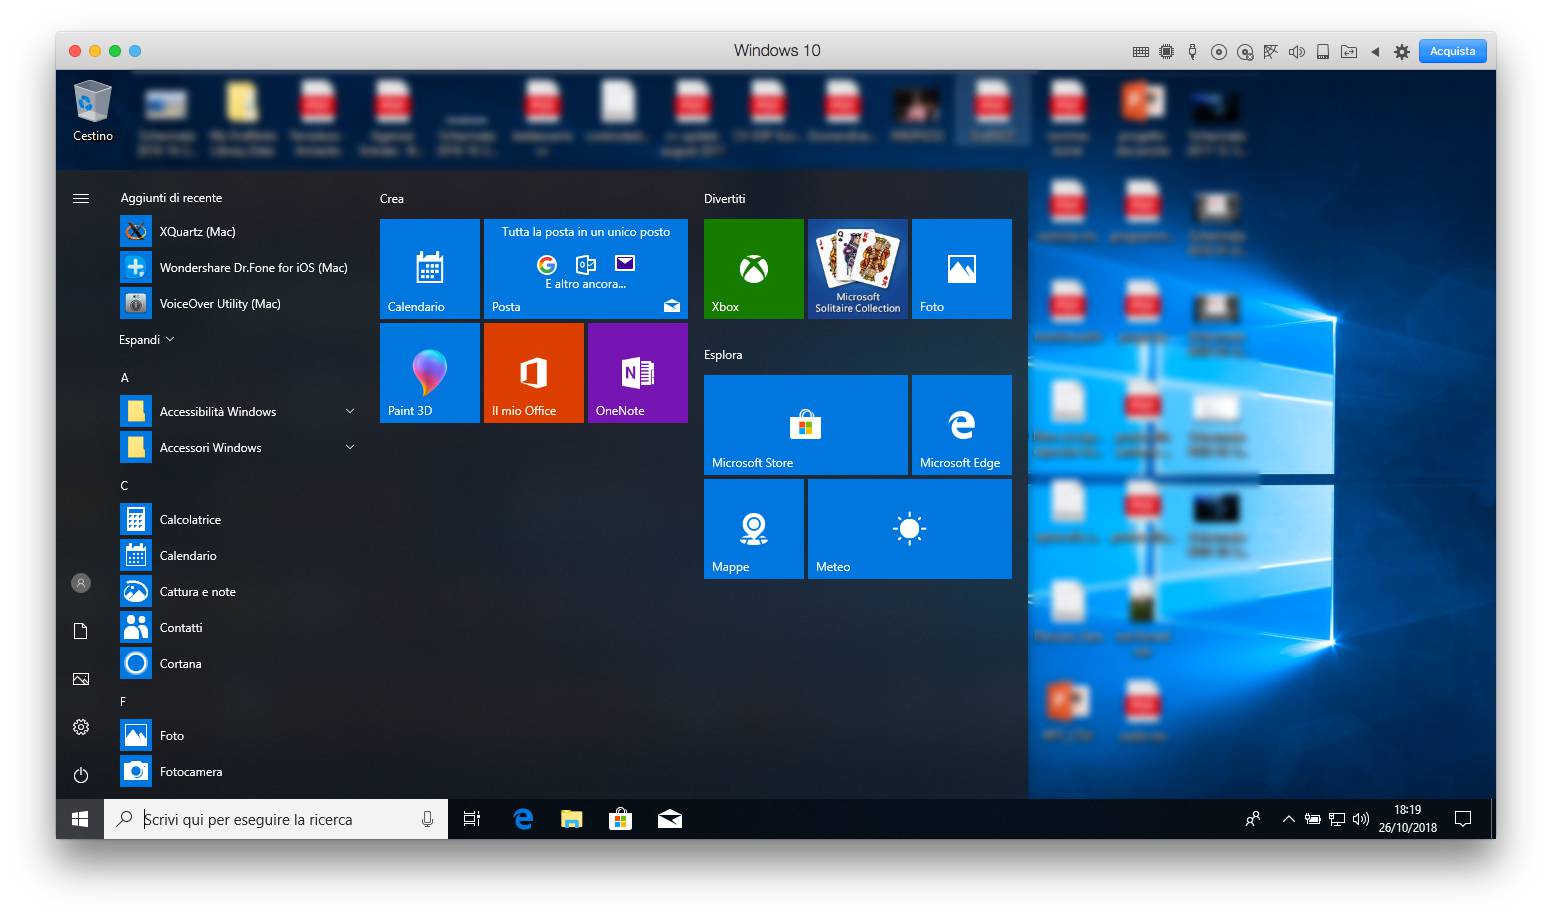Screen dimensions: 1552x919
Task: Launch the Xbox tile
Action: pos(754,269)
